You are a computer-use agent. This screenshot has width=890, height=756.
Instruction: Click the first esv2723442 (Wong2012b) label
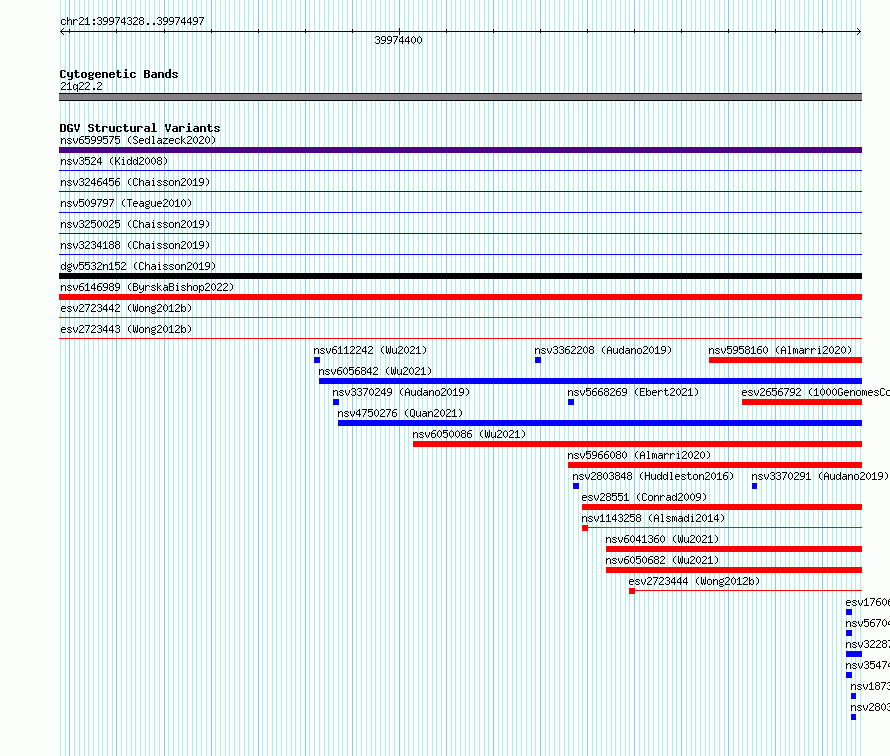pos(126,308)
